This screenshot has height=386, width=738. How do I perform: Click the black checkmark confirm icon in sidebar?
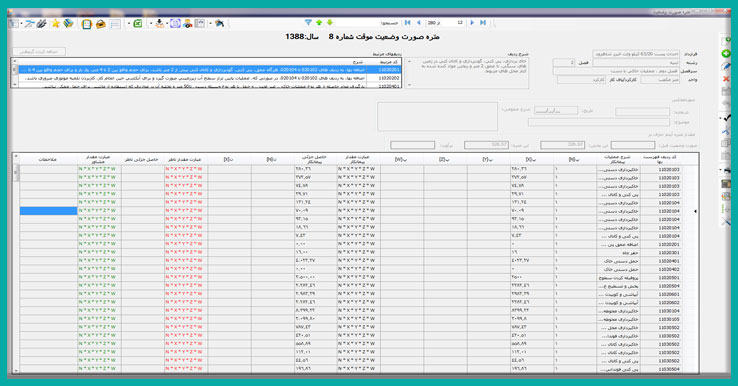[726, 118]
